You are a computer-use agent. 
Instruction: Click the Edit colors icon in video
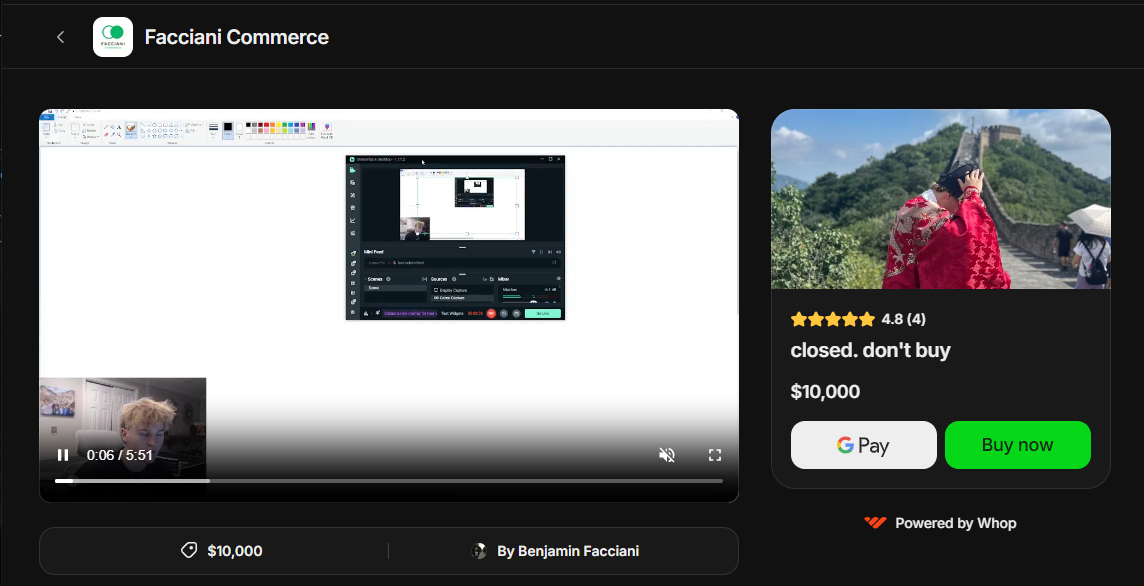pyautogui.click(x=312, y=129)
